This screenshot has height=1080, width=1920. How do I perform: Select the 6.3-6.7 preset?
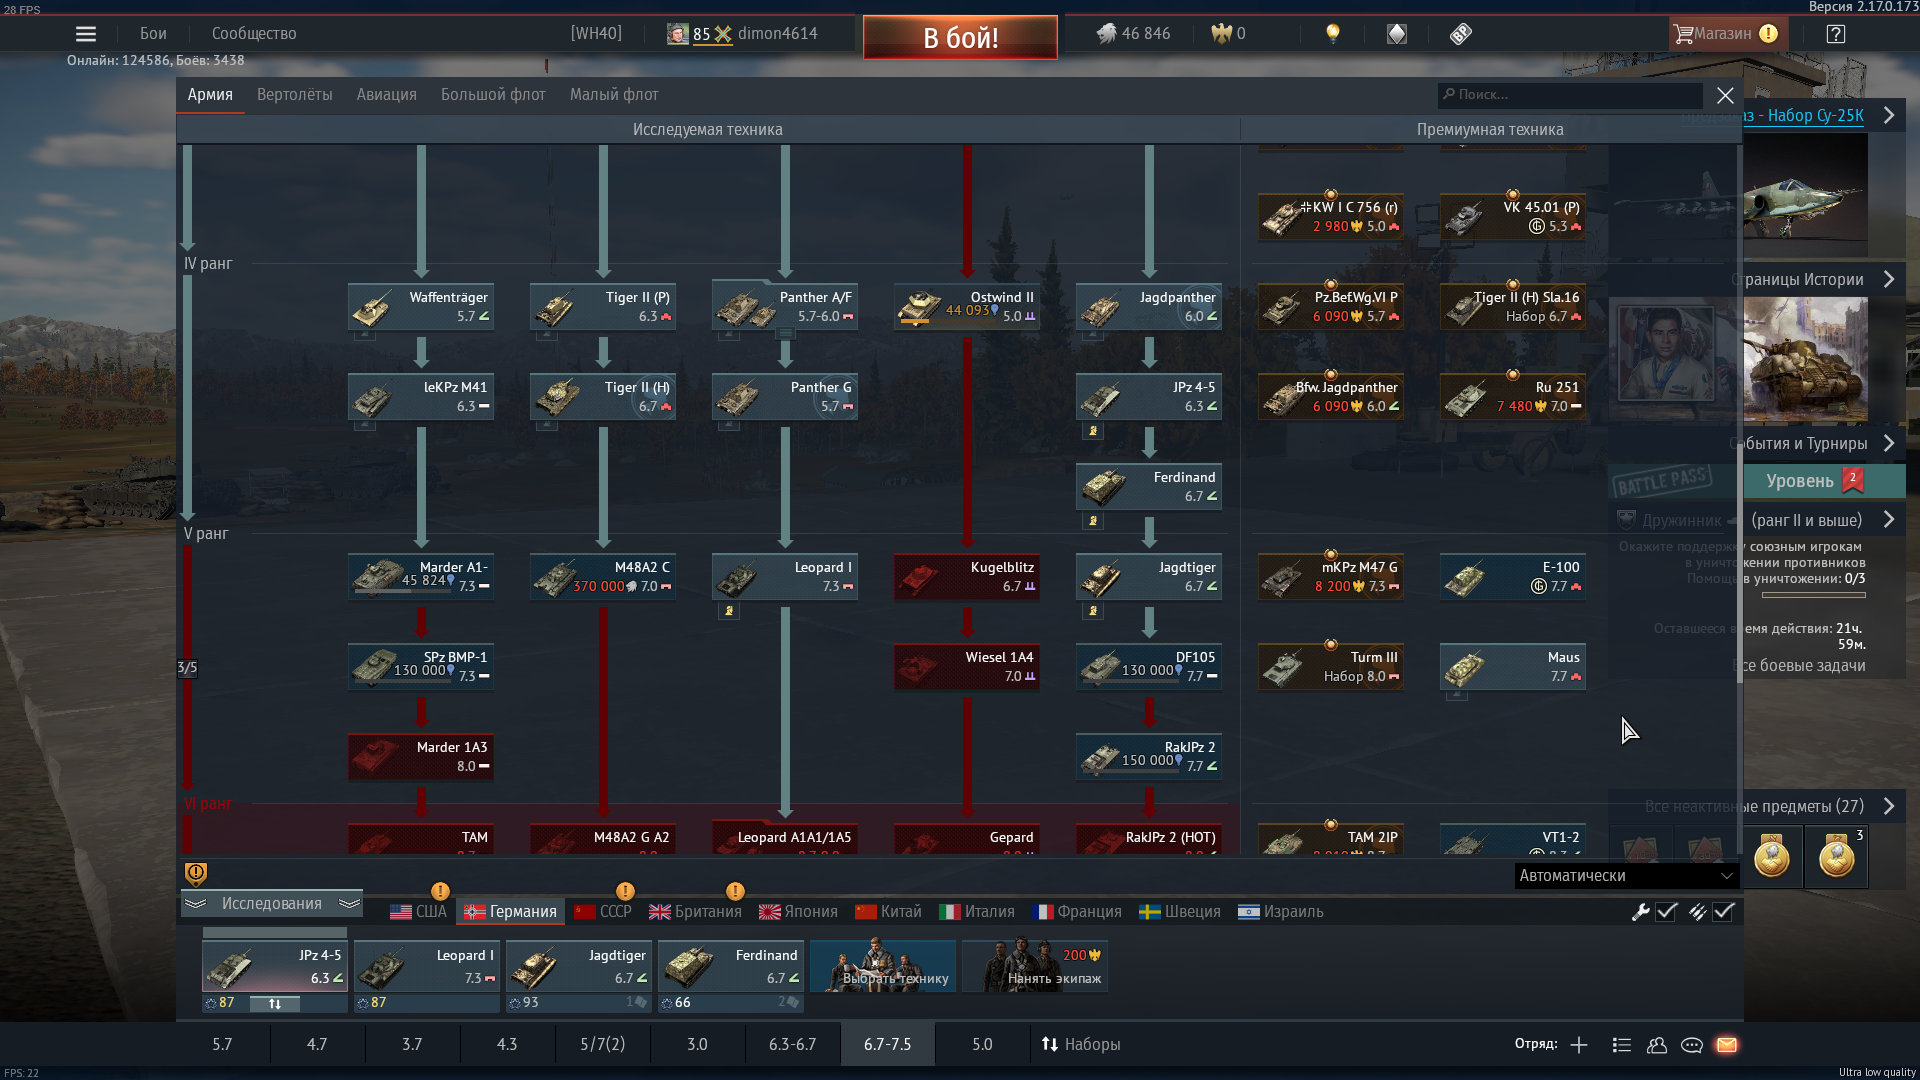click(x=793, y=1044)
